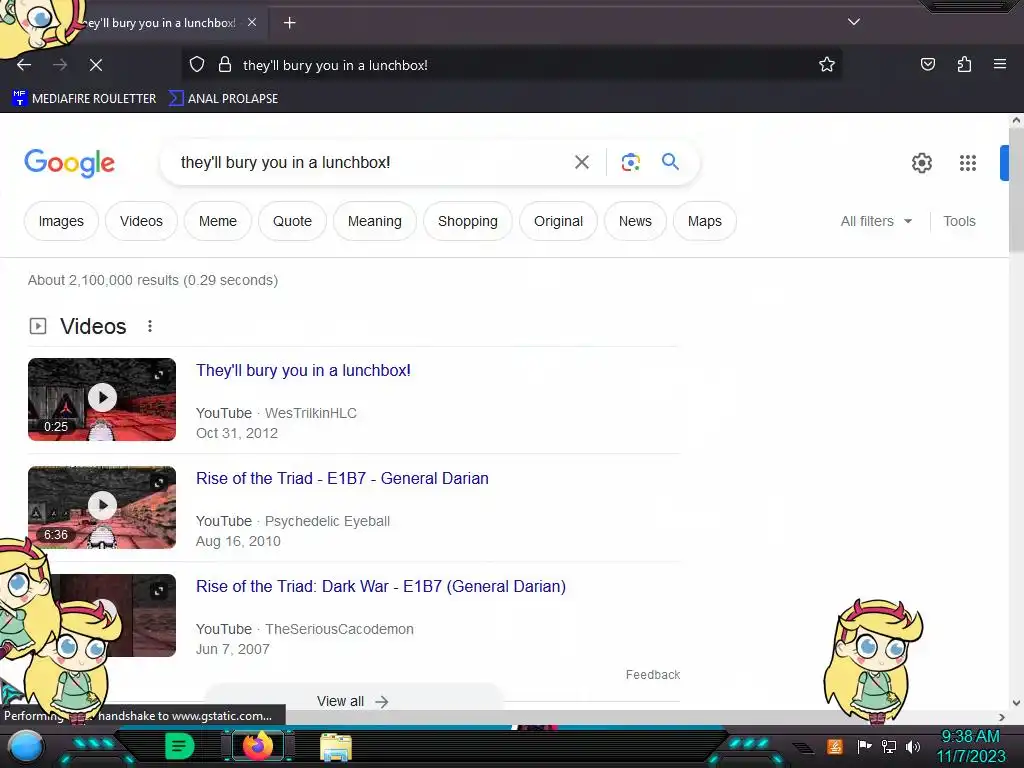
Task: Open the volume speaker icon
Action: [x=912, y=746]
